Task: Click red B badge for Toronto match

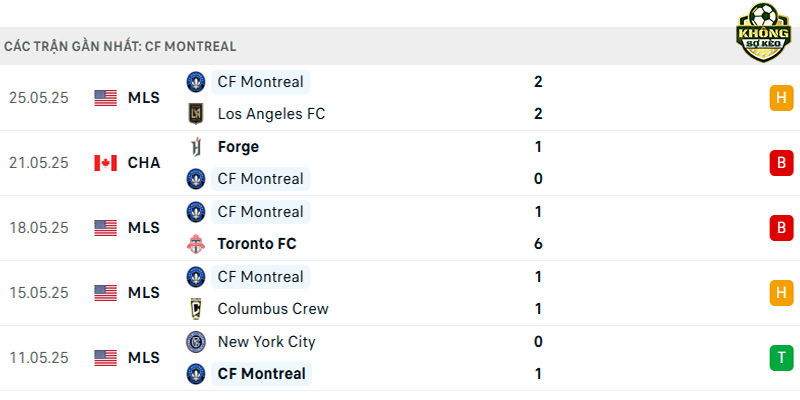Action: (781, 228)
